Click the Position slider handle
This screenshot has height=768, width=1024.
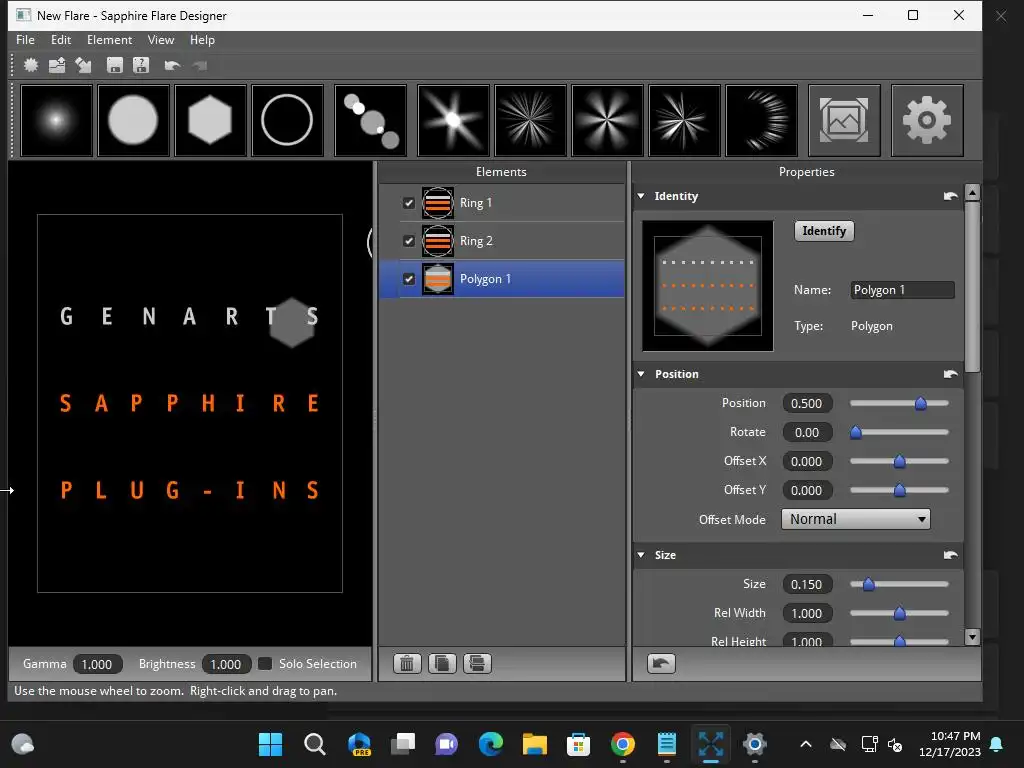click(921, 404)
